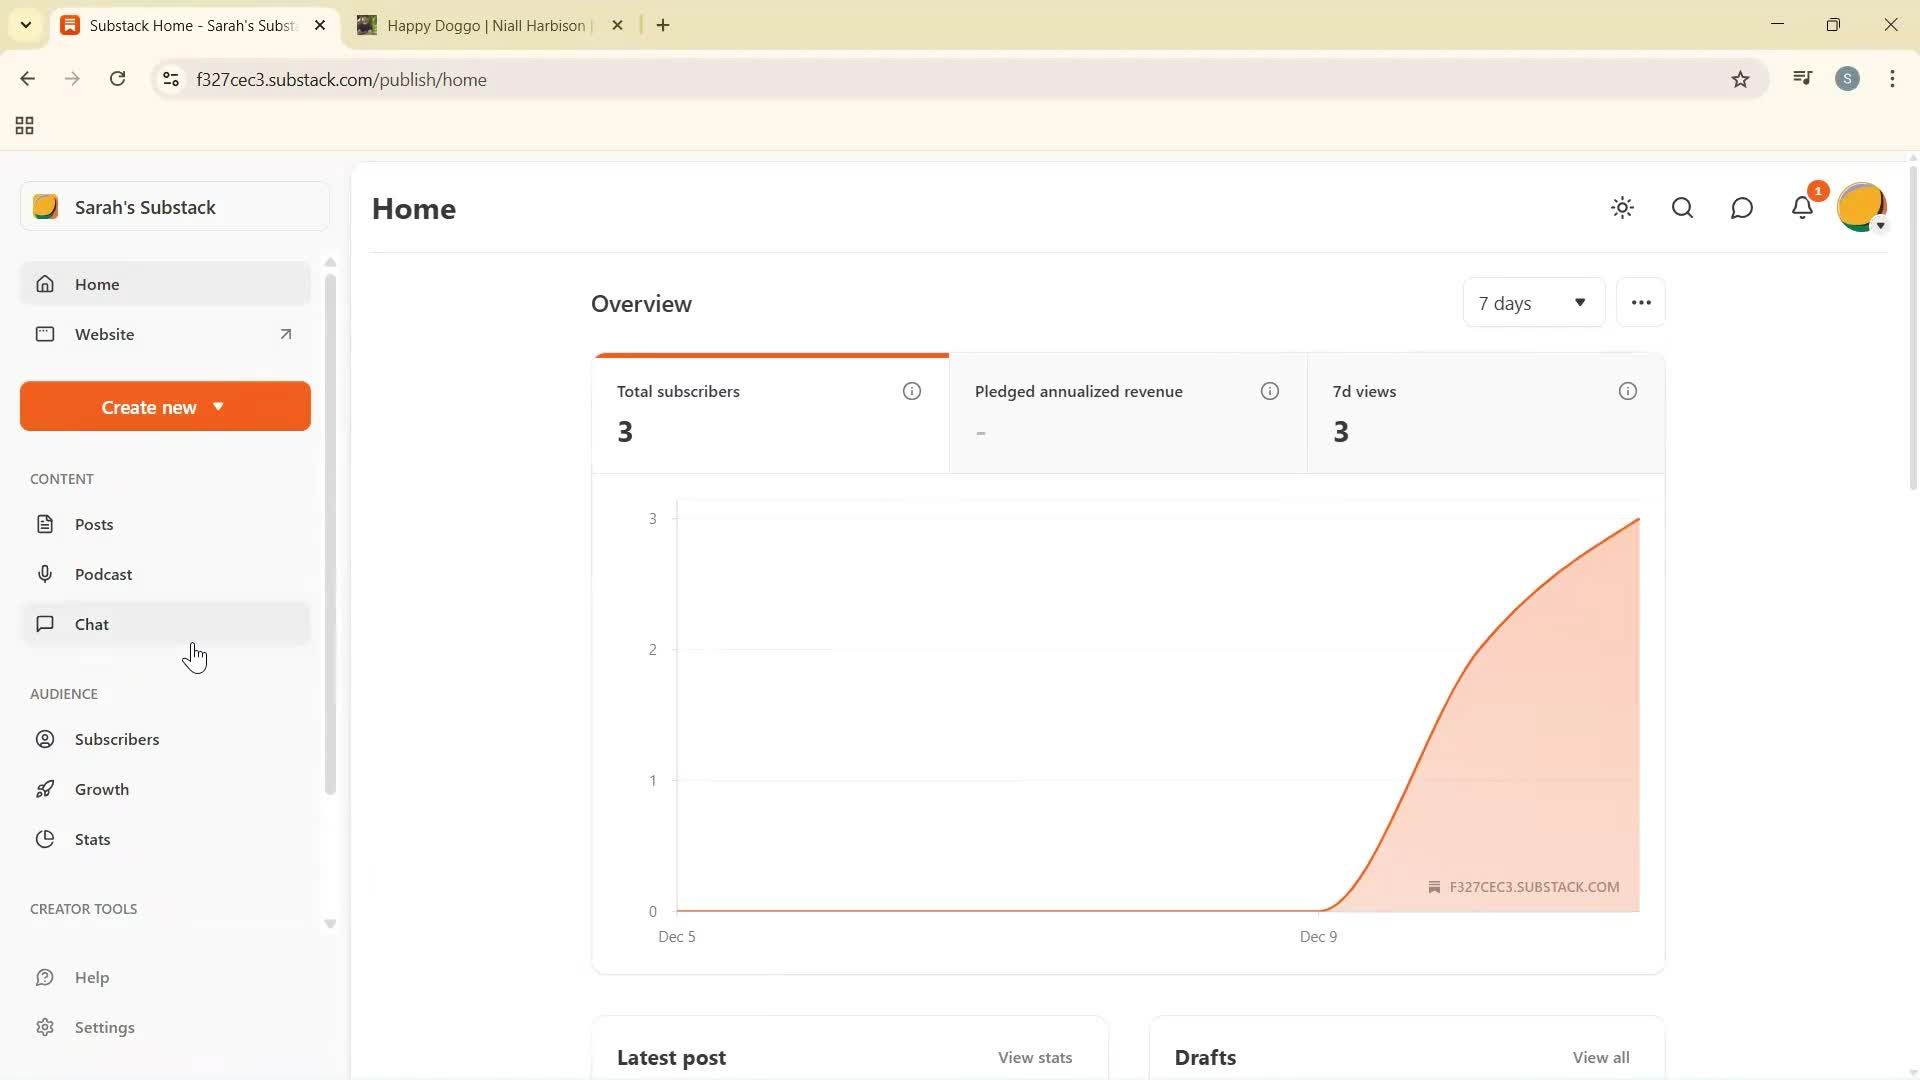Viewport: 1920px width, 1080px height.
Task: Open Overview three-dots more options
Action: pyautogui.click(x=1640, y=303)
